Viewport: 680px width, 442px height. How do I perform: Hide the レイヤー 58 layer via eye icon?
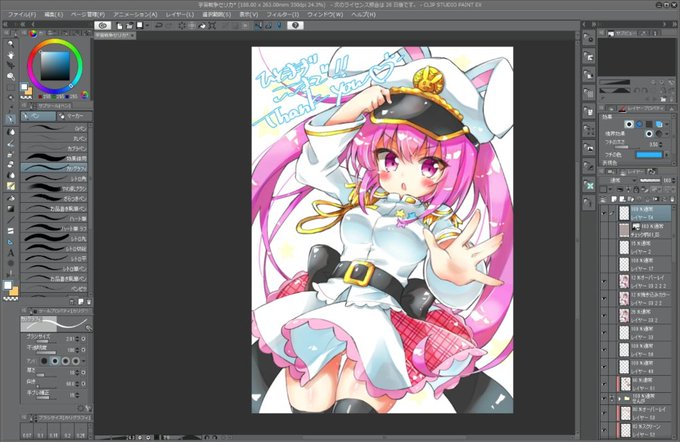pyautogui.click(x=604, y=350)
